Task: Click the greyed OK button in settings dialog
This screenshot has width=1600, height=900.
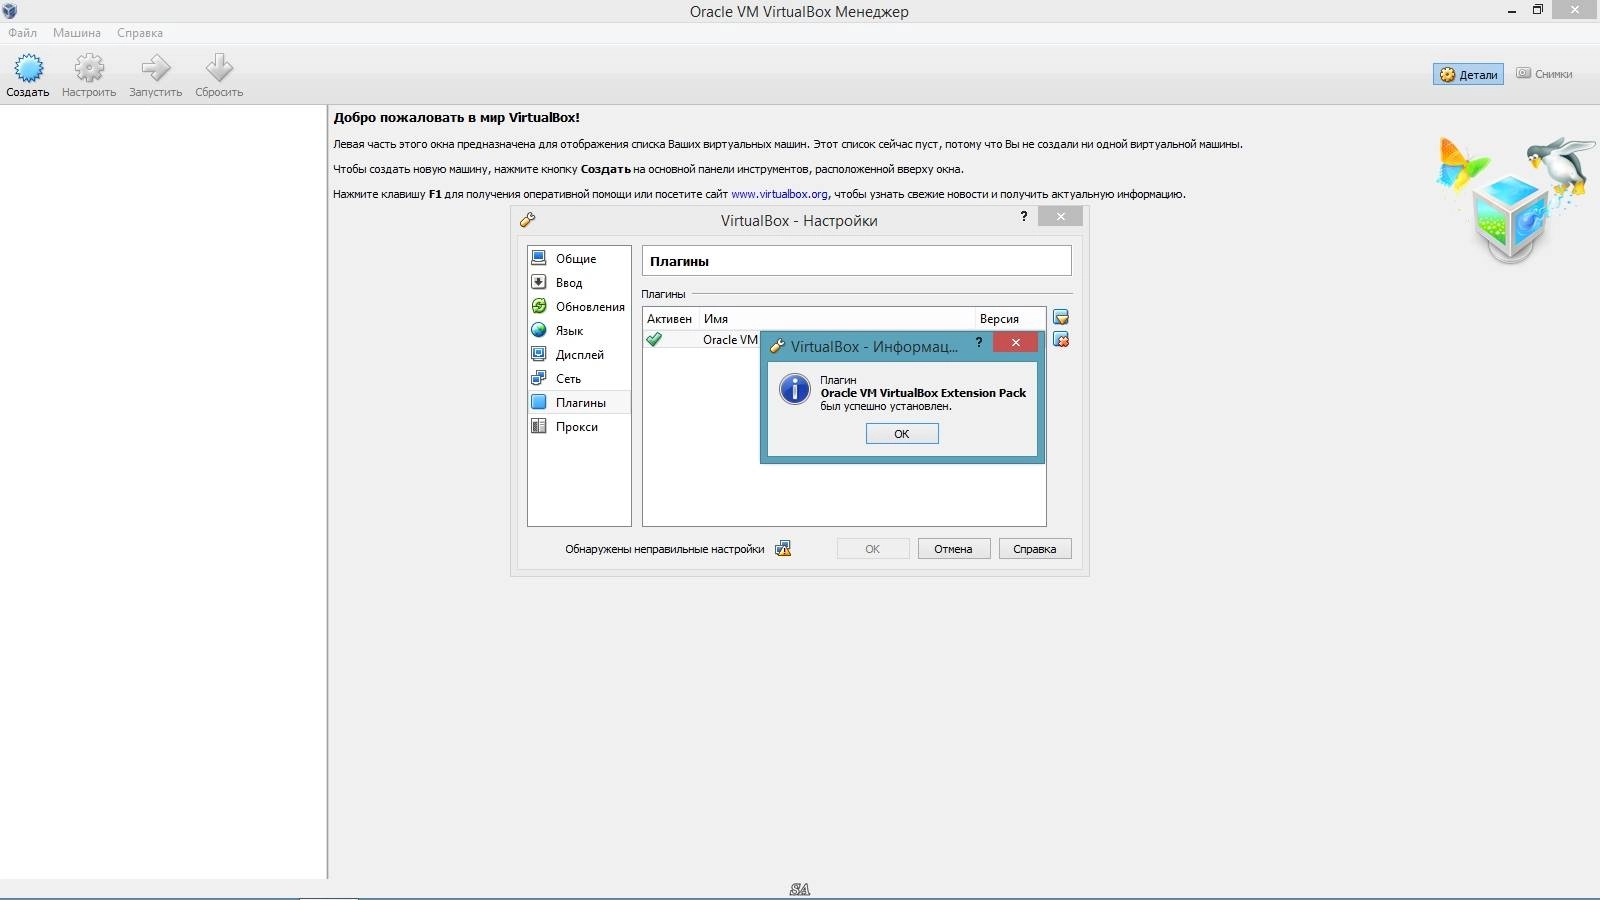Action: [873, 548]
